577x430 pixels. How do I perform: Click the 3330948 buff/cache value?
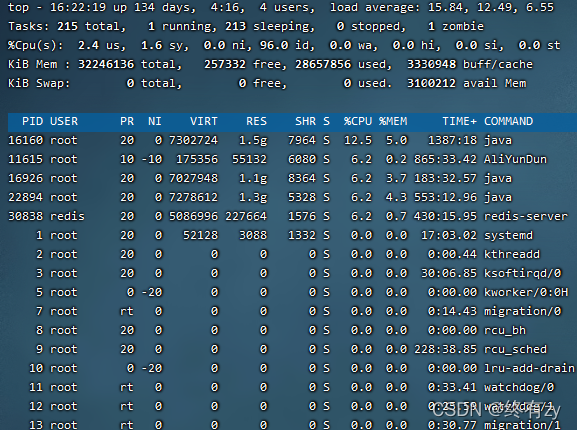pos(470,64)
